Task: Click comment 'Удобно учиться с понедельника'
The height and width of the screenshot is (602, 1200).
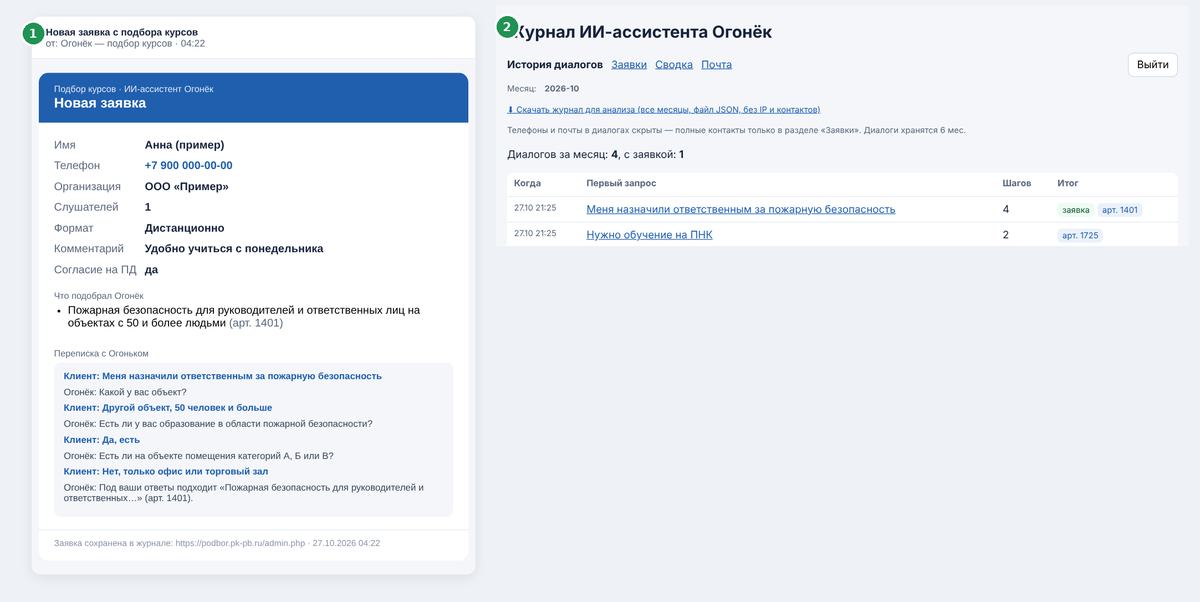Action: click(x=234, y=248)
